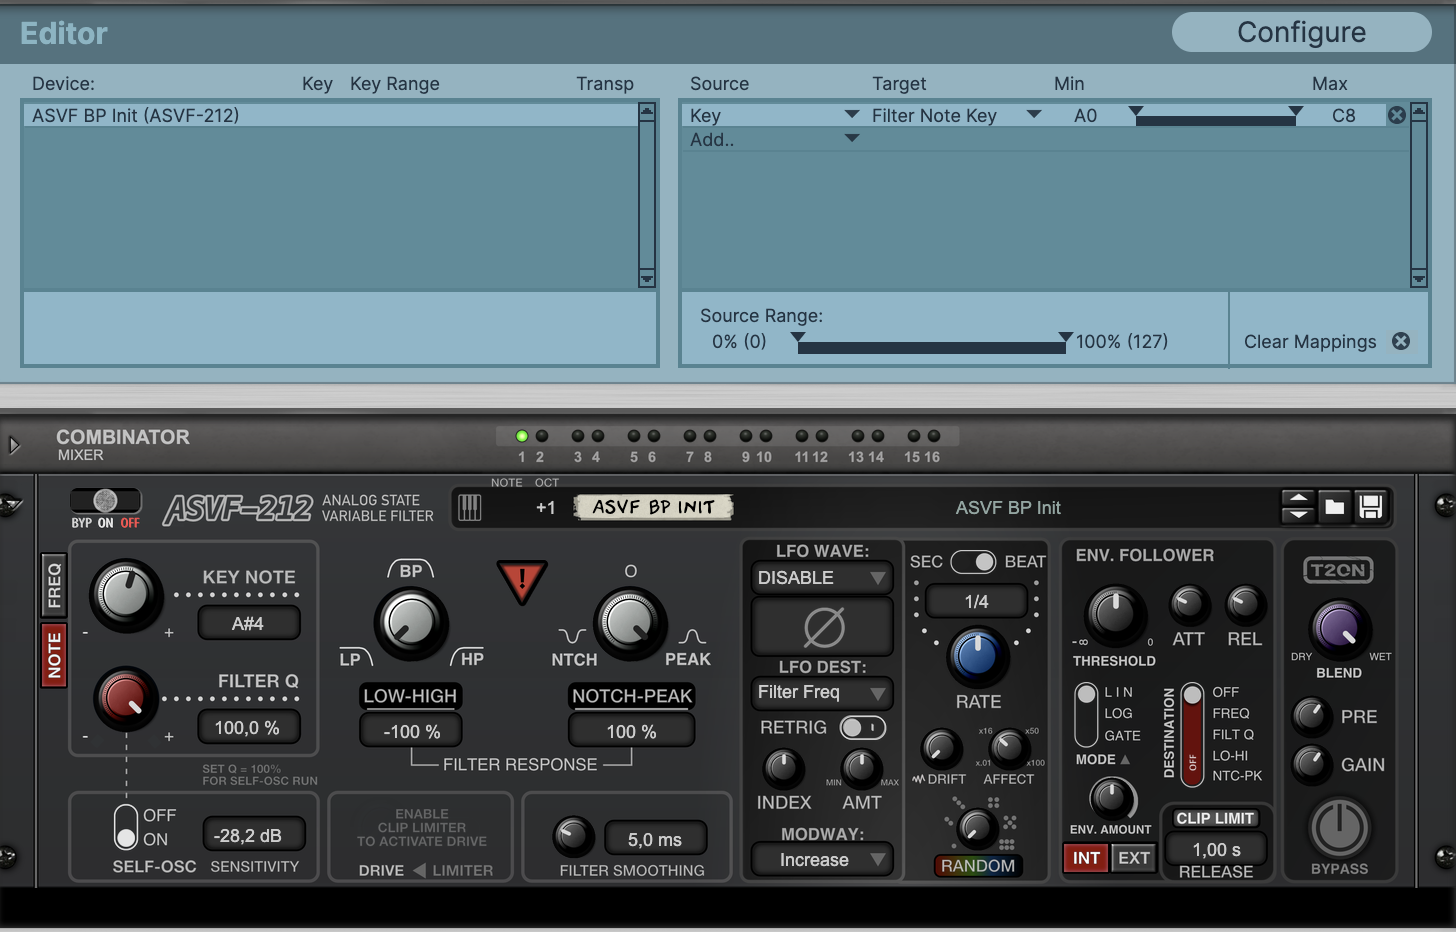Open the LFO DEST Filter Freq dropdown
Screen dimensions: 1456x932
(822, 692)
